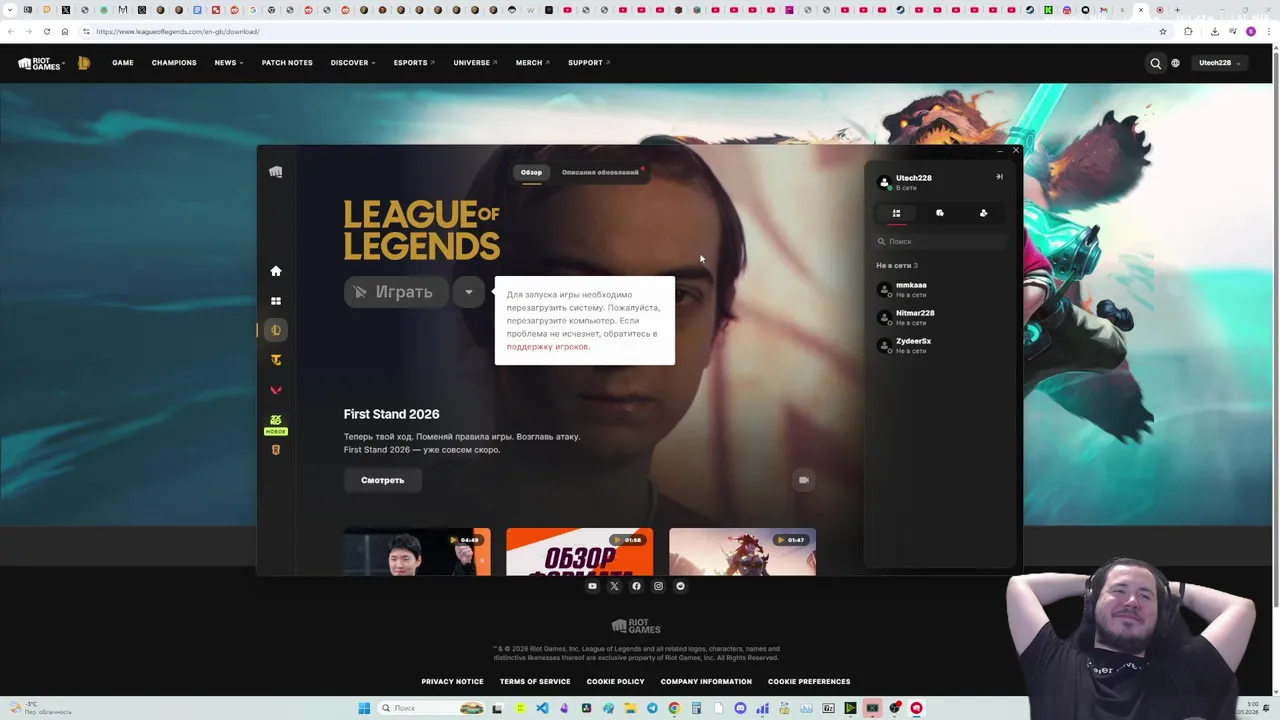
Task: Switch to the Описания обновлений tab
Action: 600,173
